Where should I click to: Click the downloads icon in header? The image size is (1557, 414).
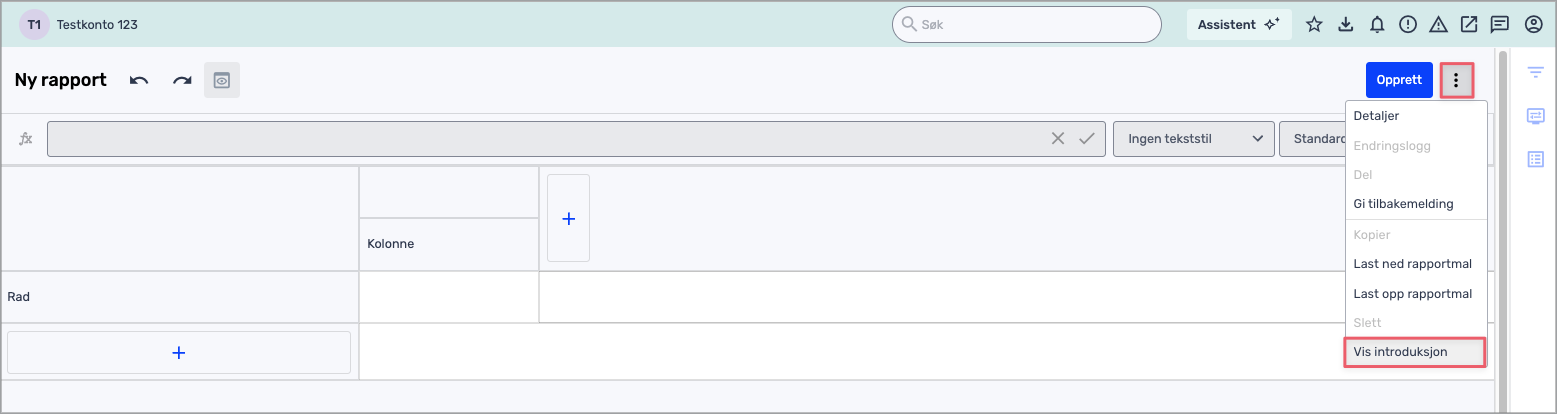pos(1345,24)
